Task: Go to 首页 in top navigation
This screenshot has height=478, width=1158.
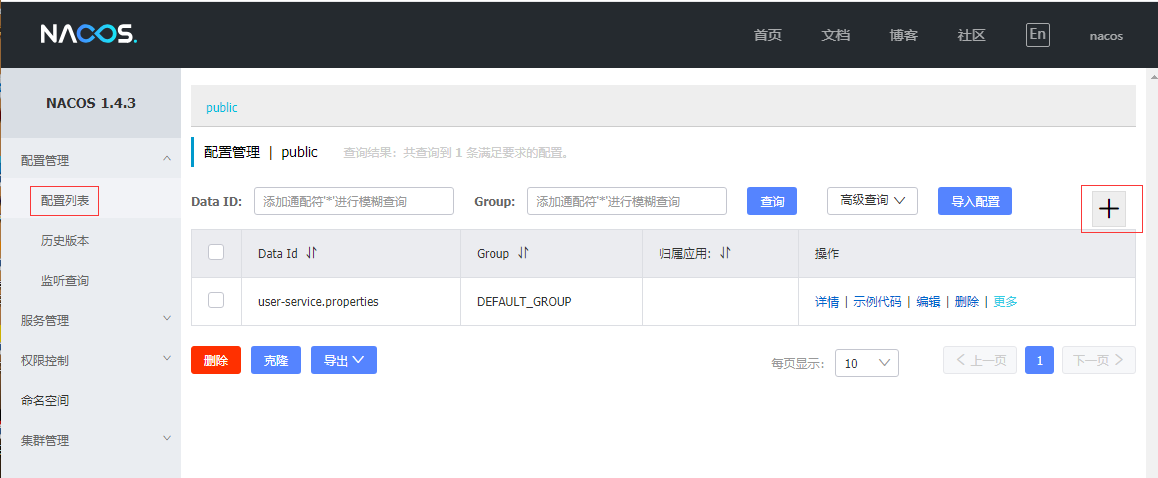Action: [x=767, y=35]
